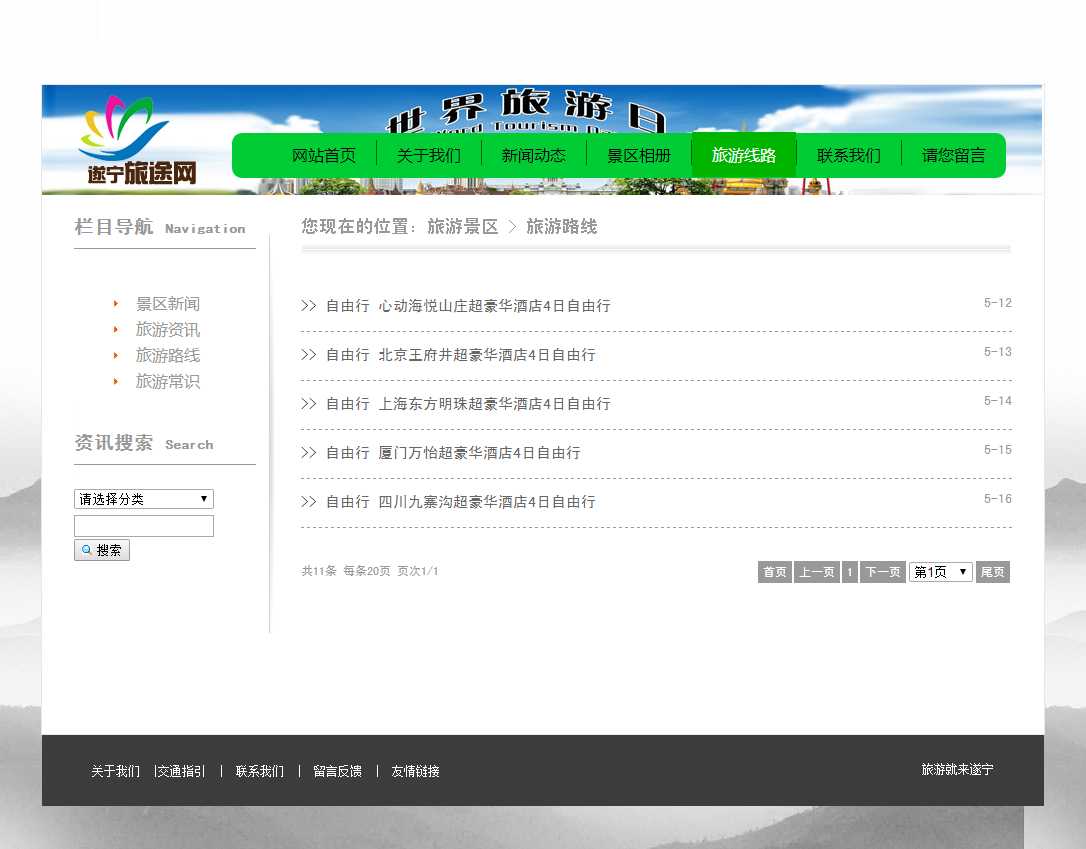Open 关于我们 in the top navigation bar
1086x849 pixels.
pos(428,155)
